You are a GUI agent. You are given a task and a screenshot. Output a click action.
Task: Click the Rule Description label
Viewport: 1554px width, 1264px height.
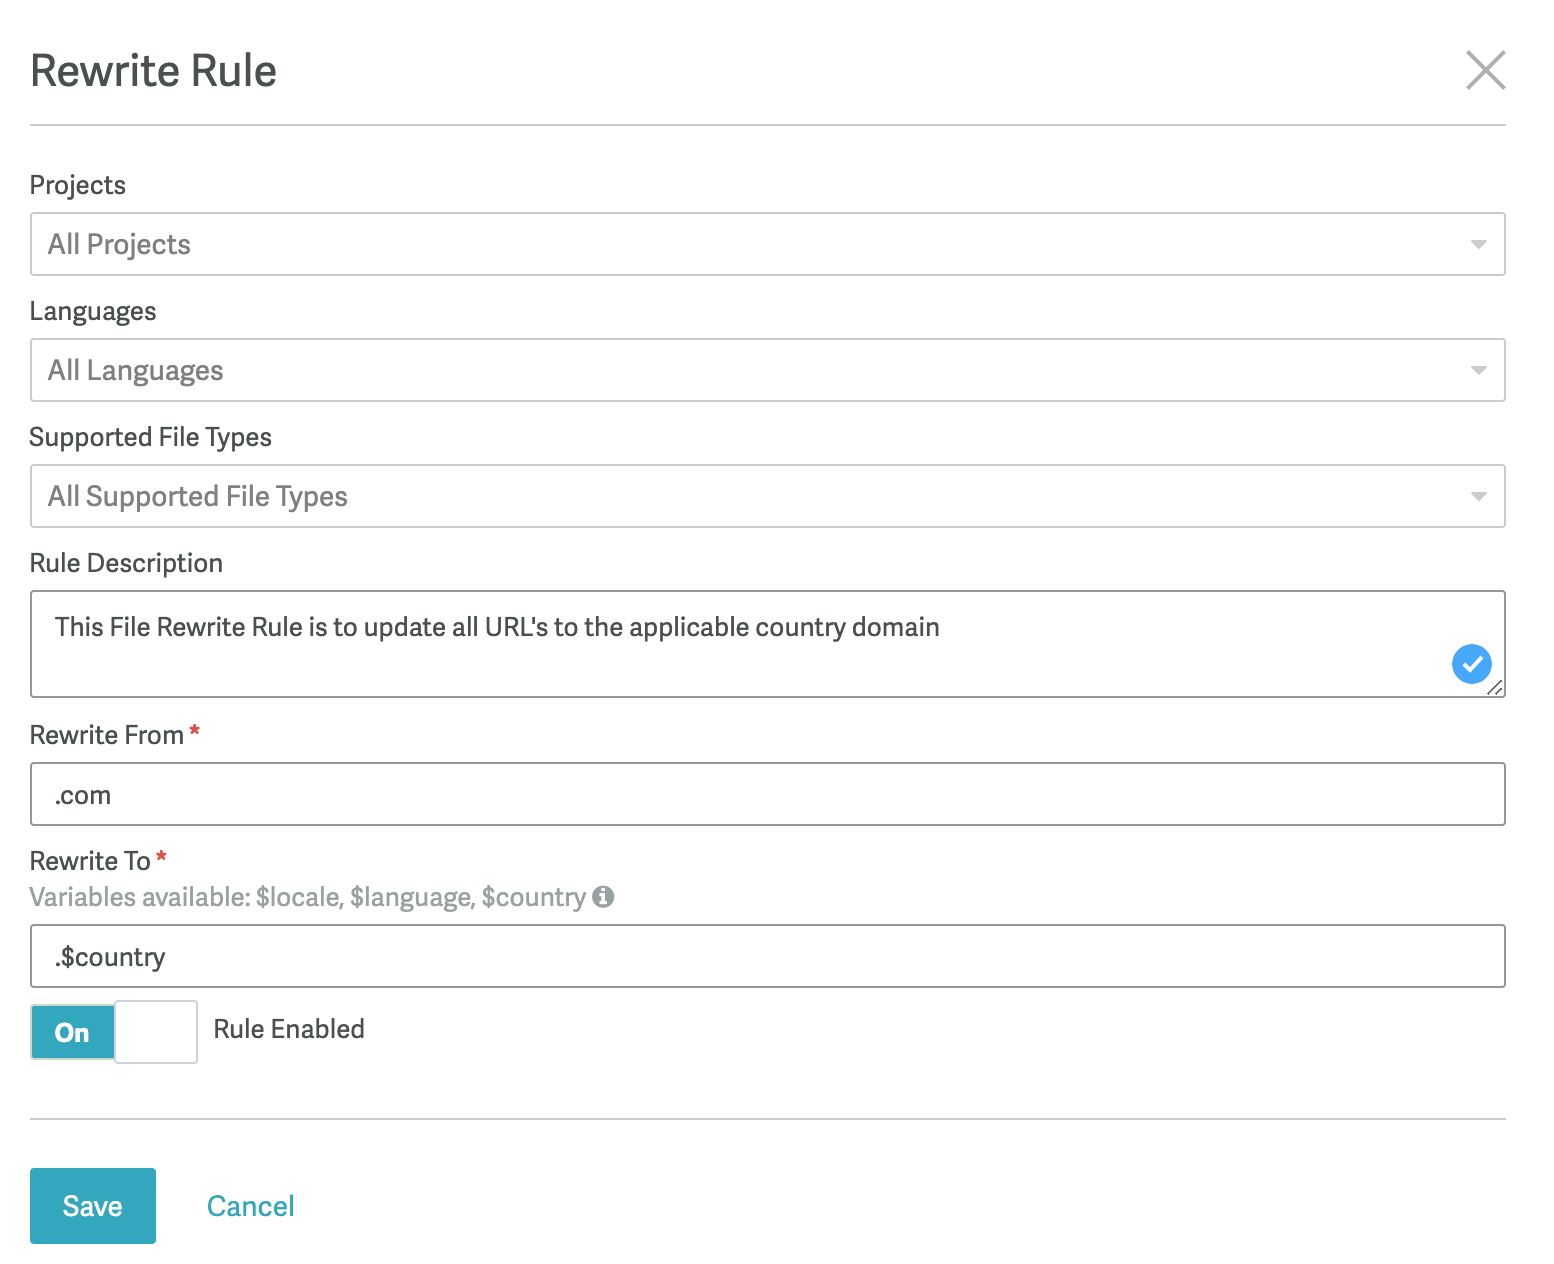pyautogui.click(x=126, y=563)
